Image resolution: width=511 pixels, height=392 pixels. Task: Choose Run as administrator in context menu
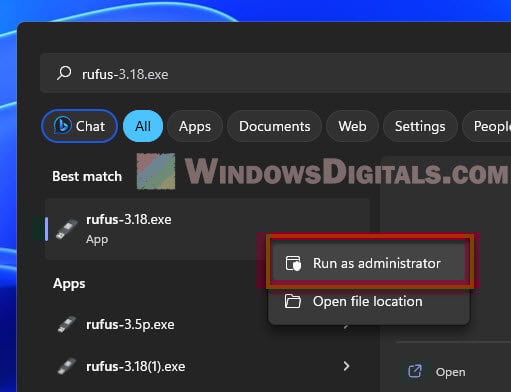point(369,263)
